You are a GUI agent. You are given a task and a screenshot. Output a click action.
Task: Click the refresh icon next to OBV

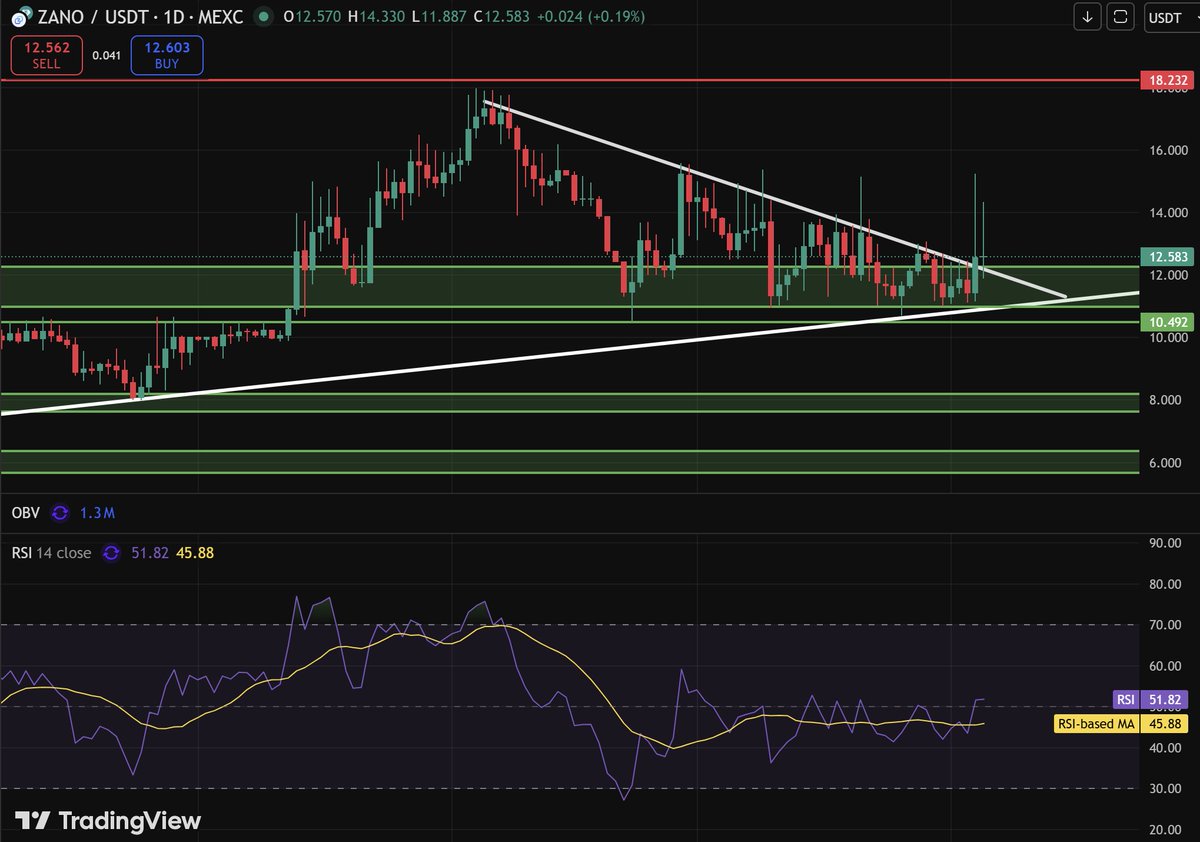[x=59, y=513]
